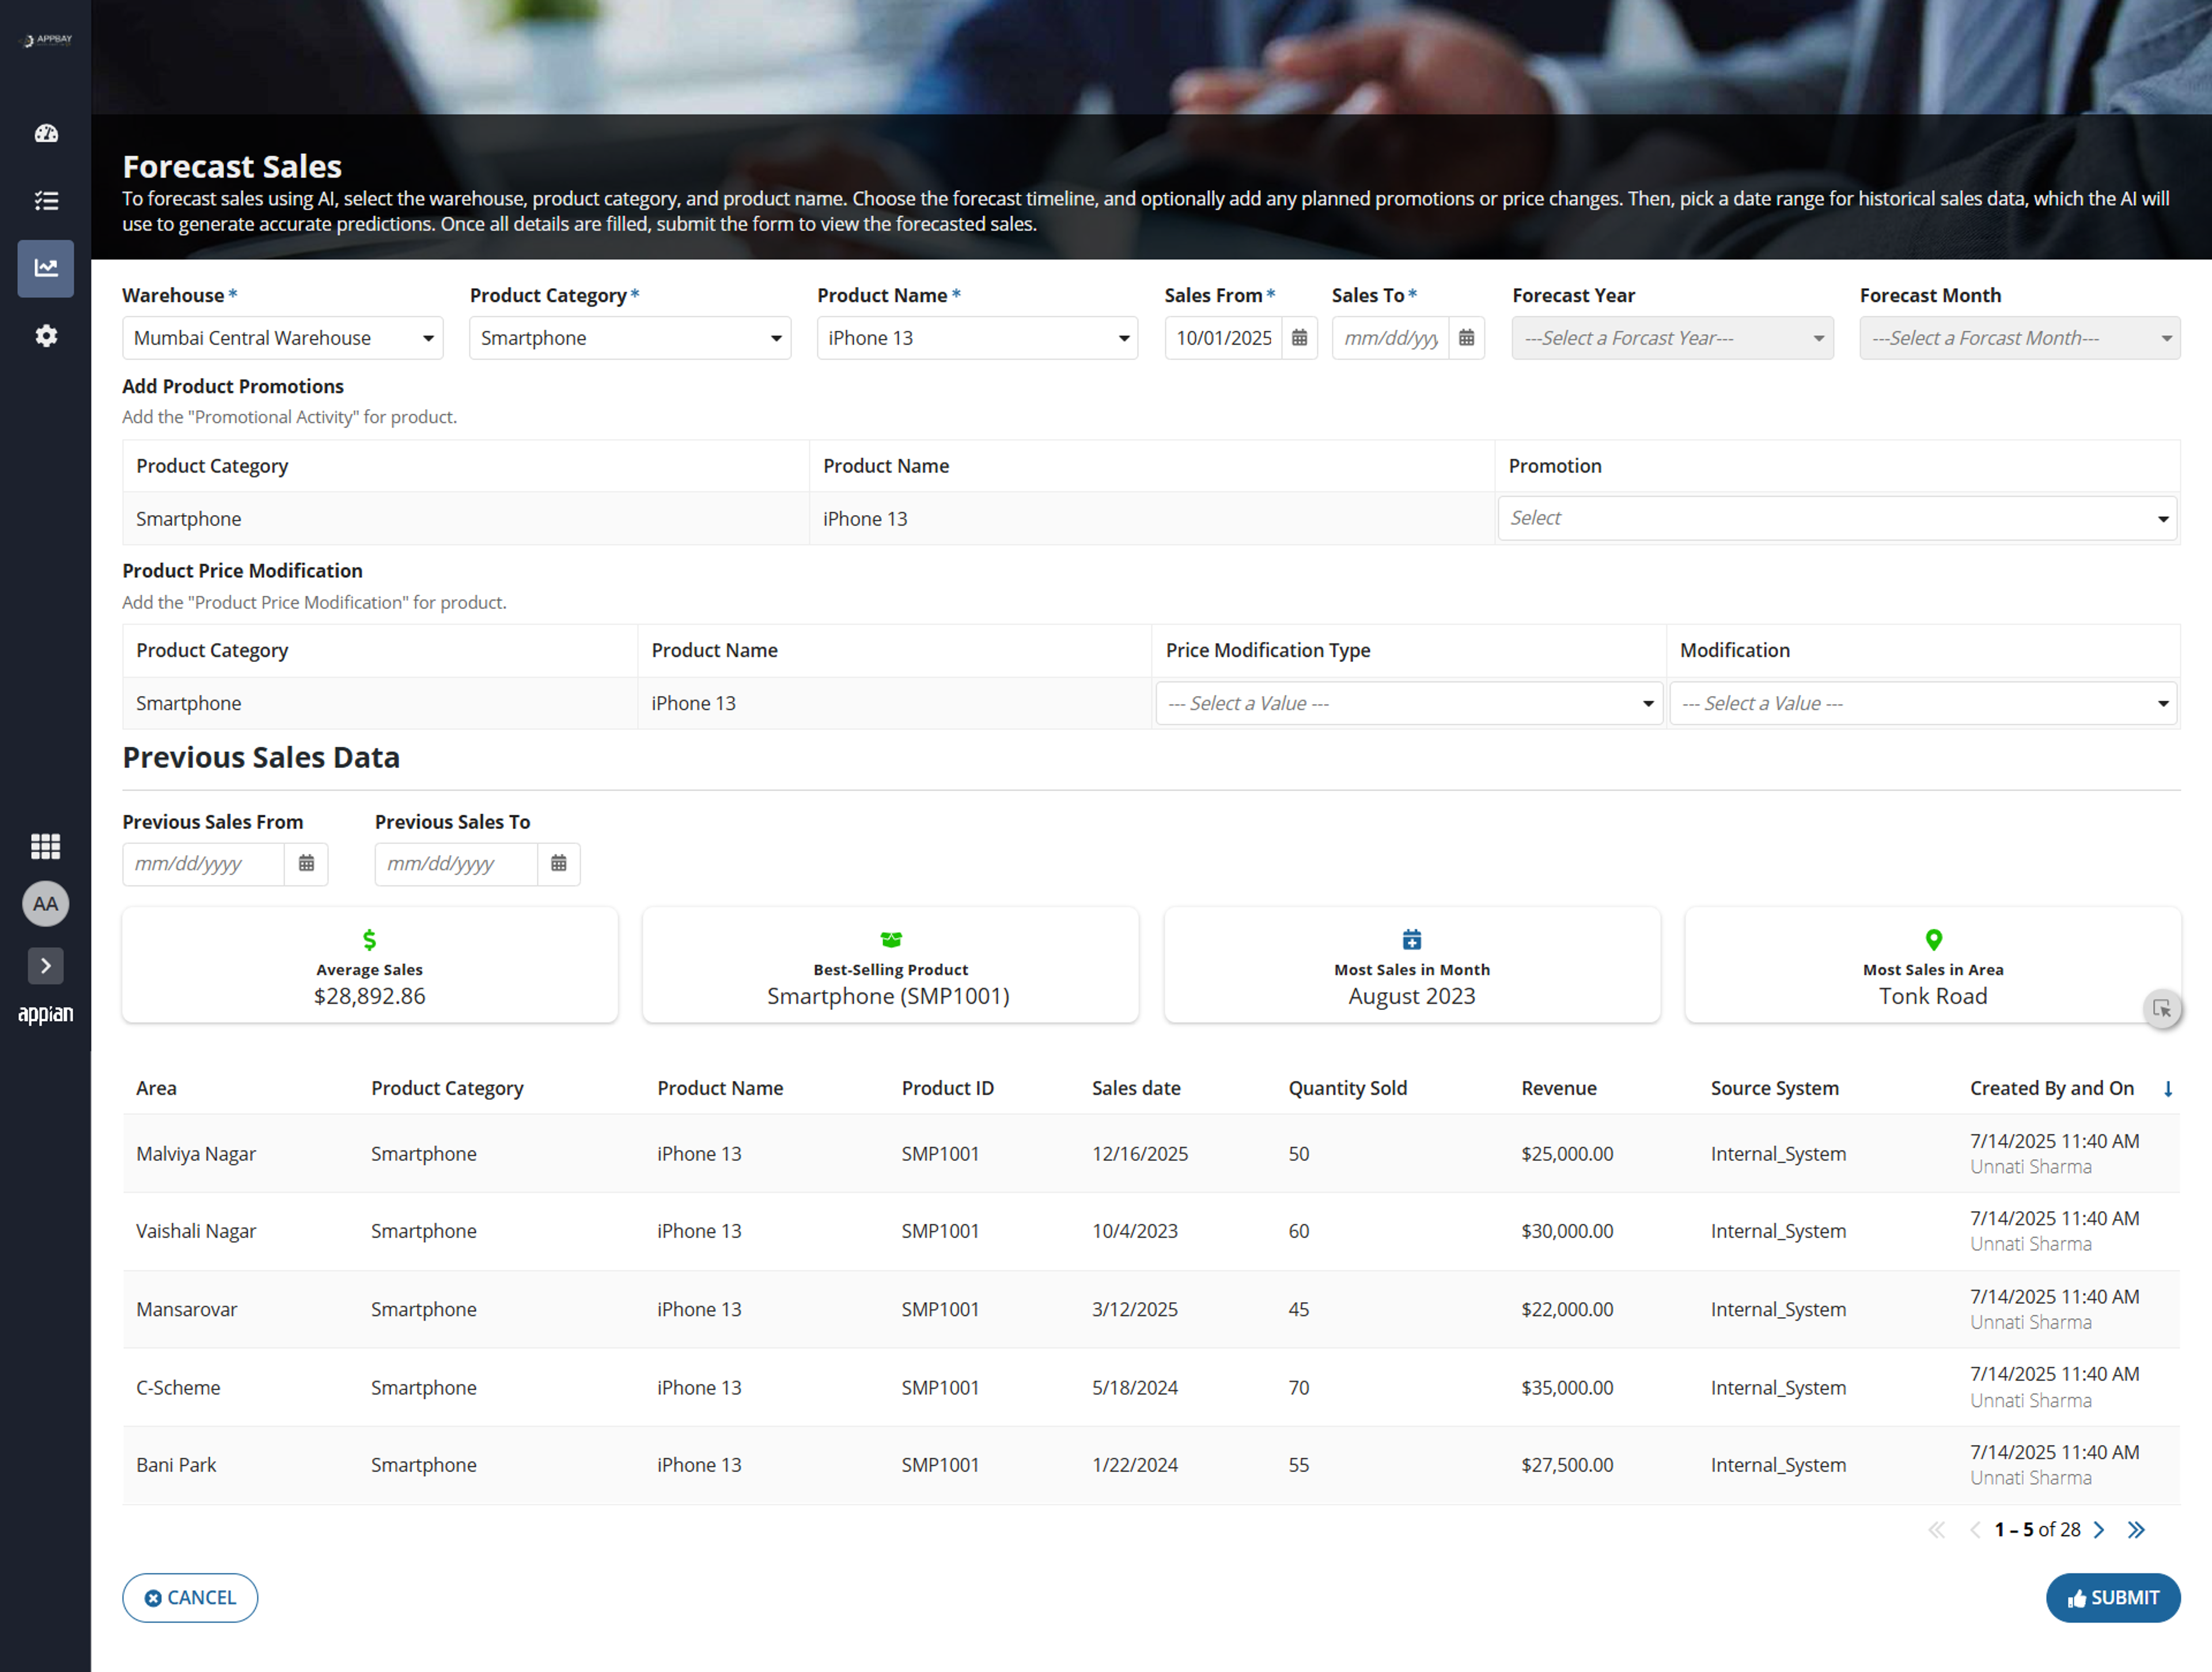Click the box icon on Best-Selling Product card
The width and height of the screenshot is (2212, 1672).
tap(891, 939)
